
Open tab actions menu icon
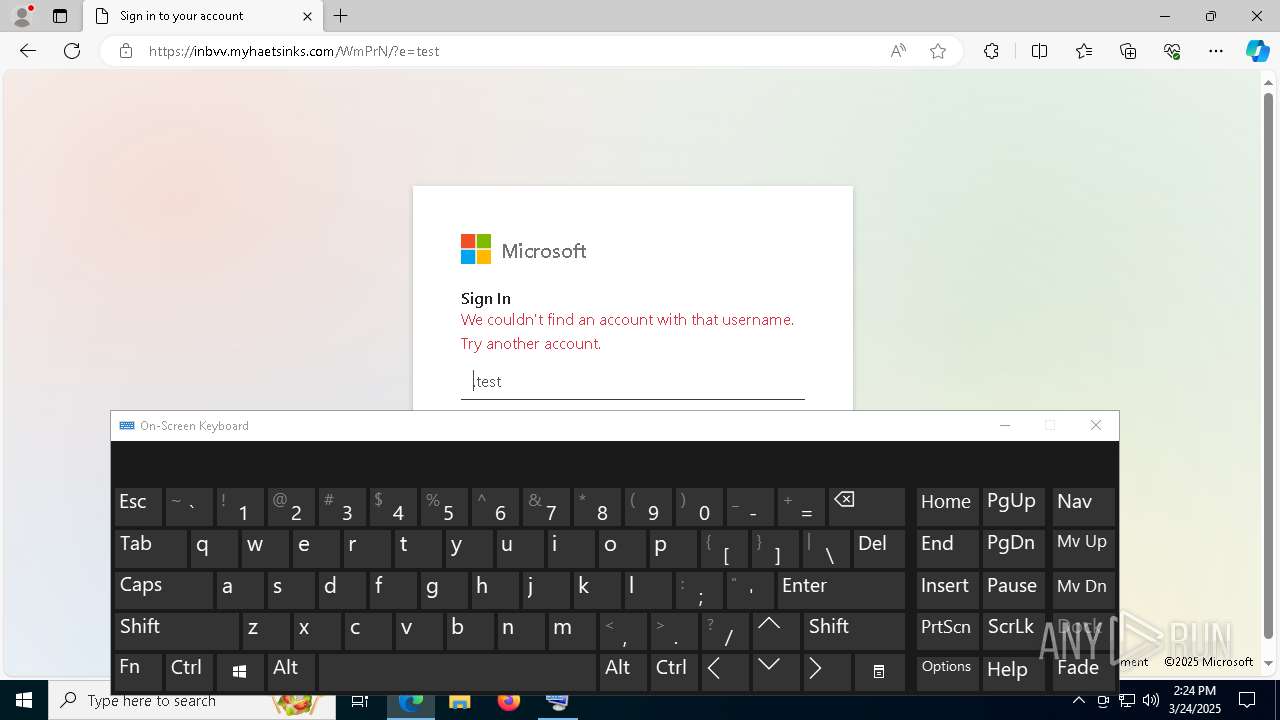60,16
